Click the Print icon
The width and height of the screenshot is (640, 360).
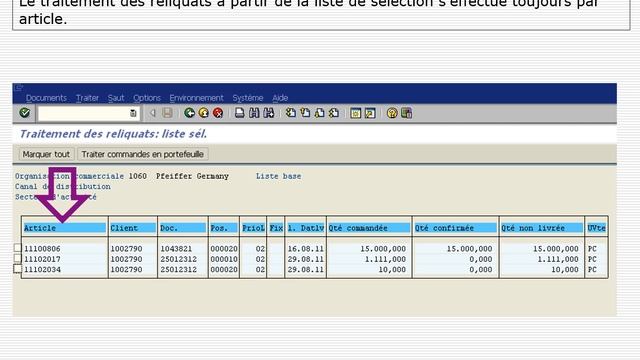(x=240, y=113)
